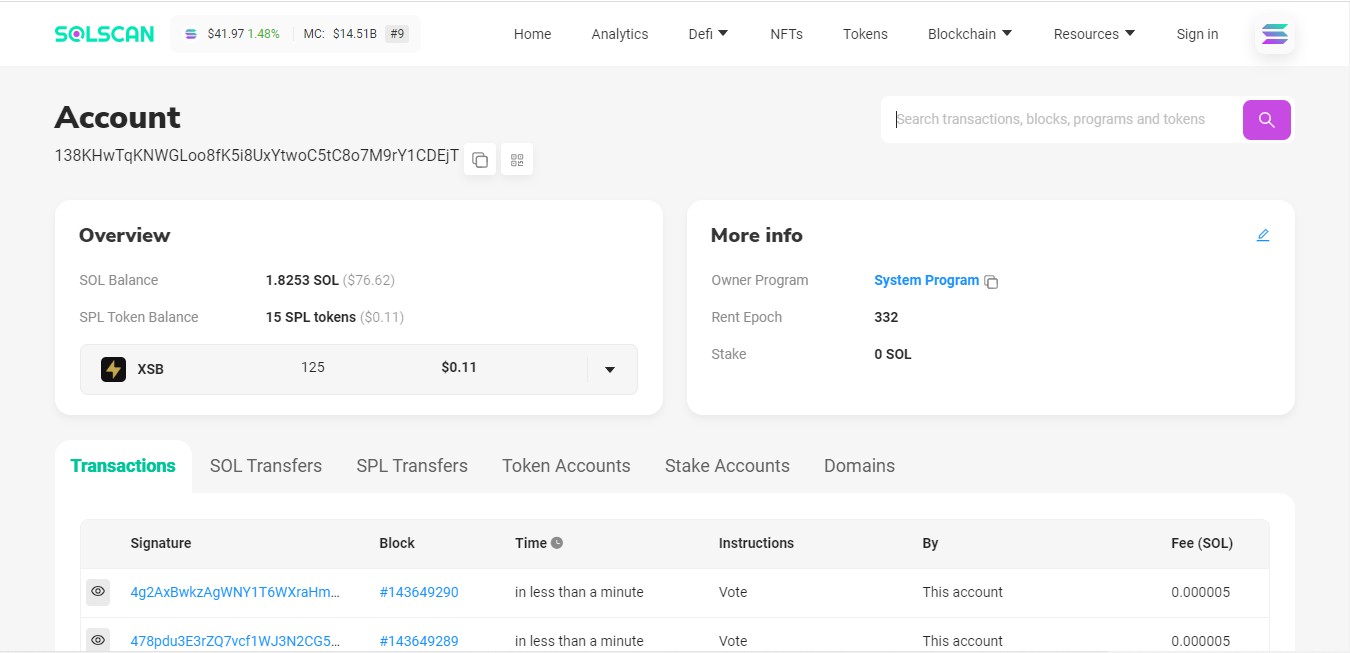This screenshot has height=653, width=1350.
Task: Show the account QR code
Action: [517, 160]
